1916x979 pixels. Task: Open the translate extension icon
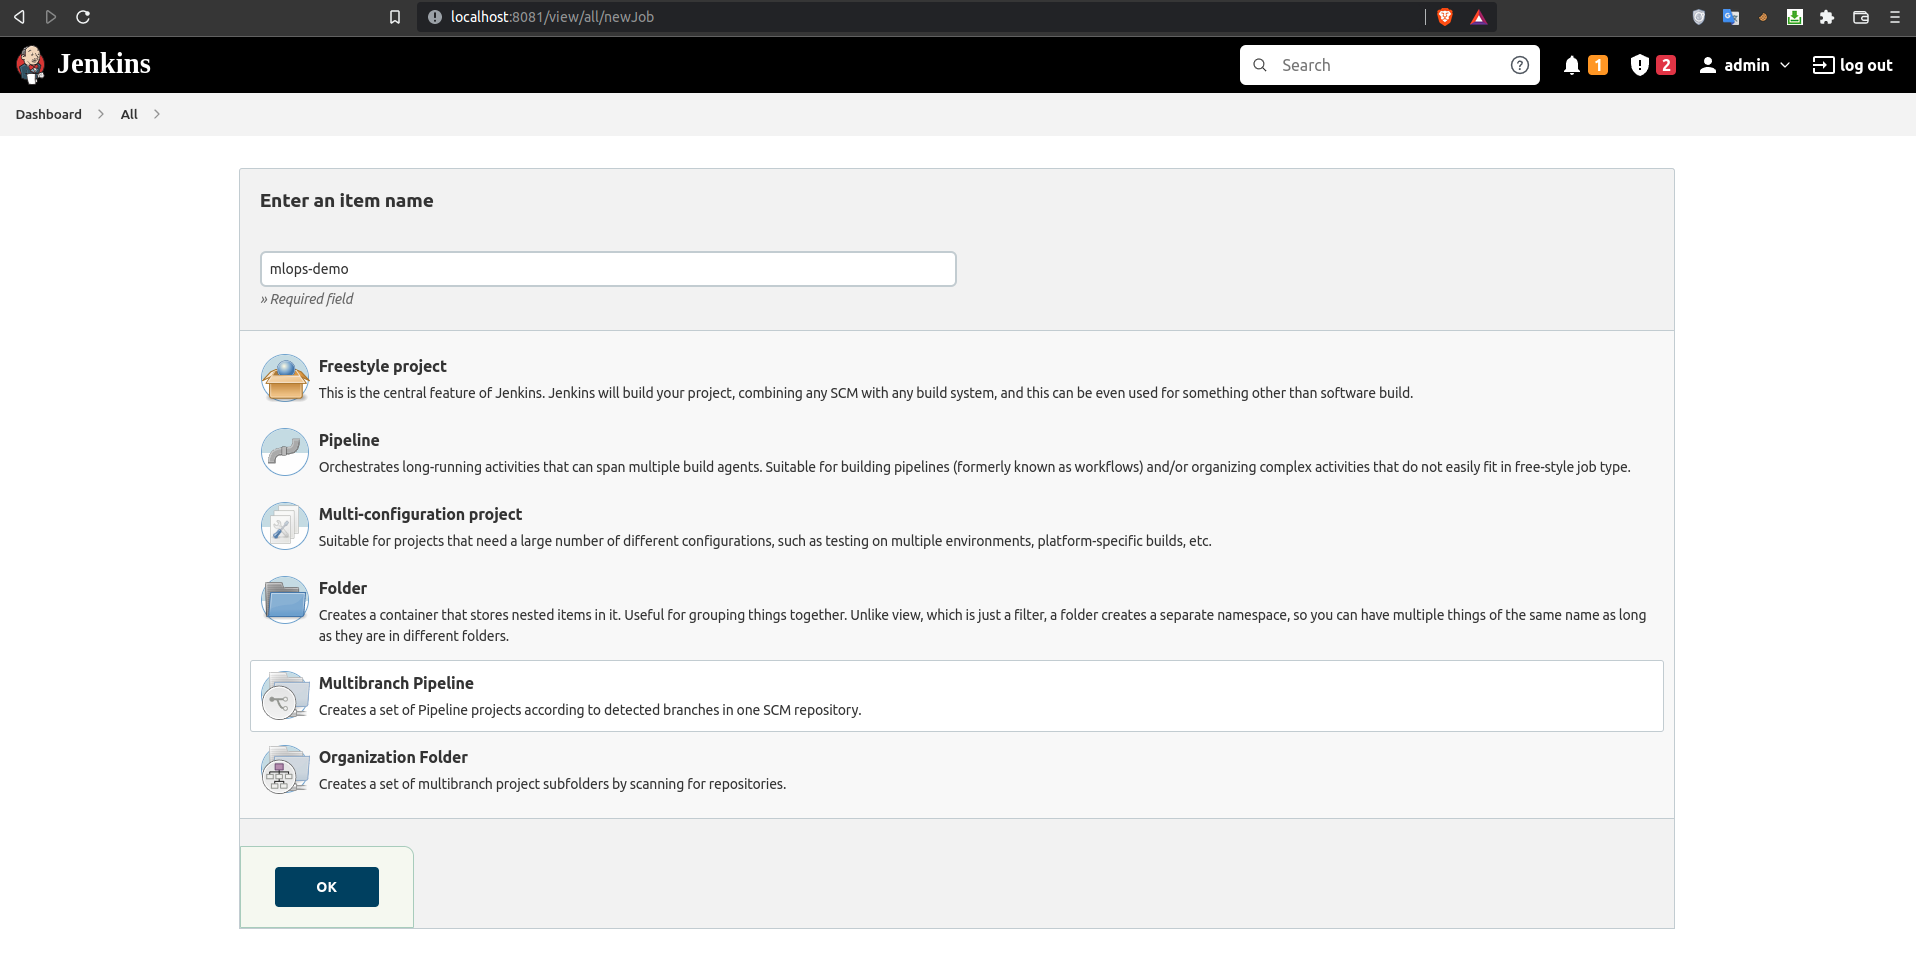(1731, 17)
